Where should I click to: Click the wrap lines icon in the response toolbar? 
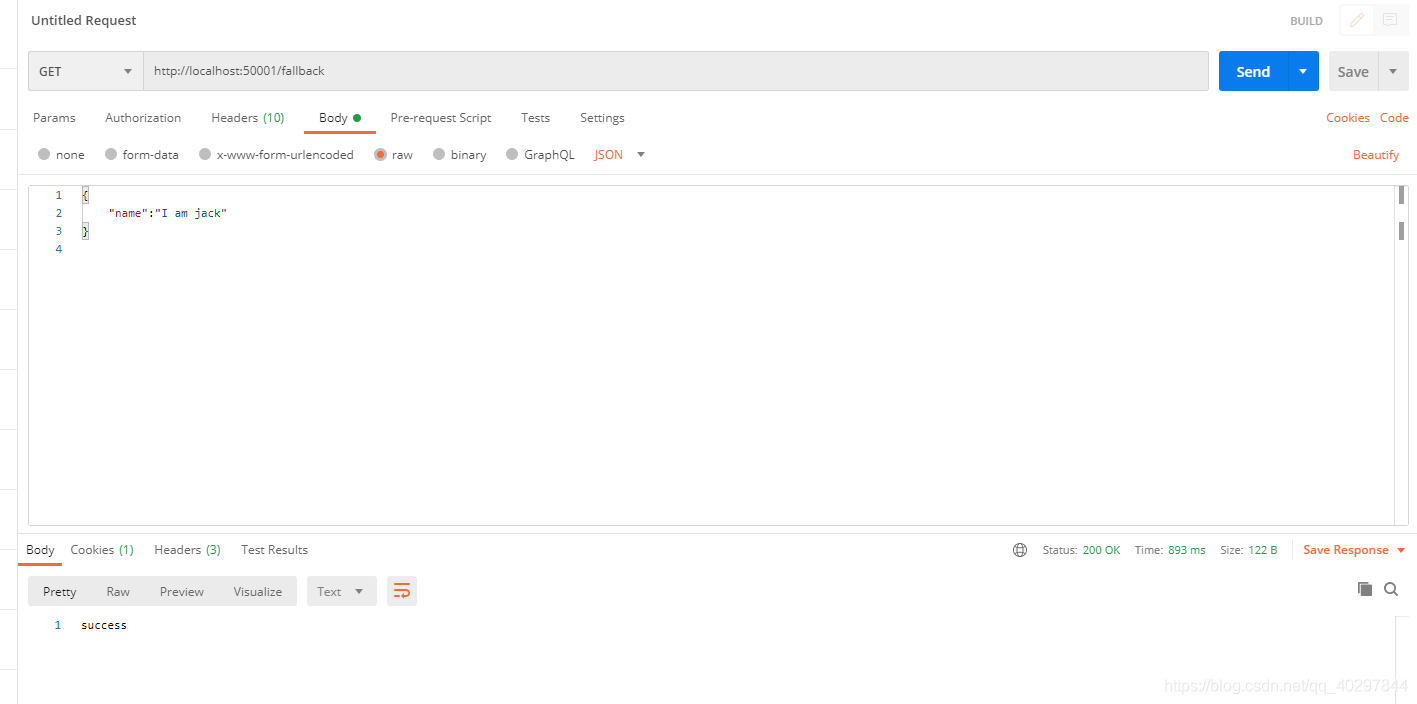coord(402,591)
